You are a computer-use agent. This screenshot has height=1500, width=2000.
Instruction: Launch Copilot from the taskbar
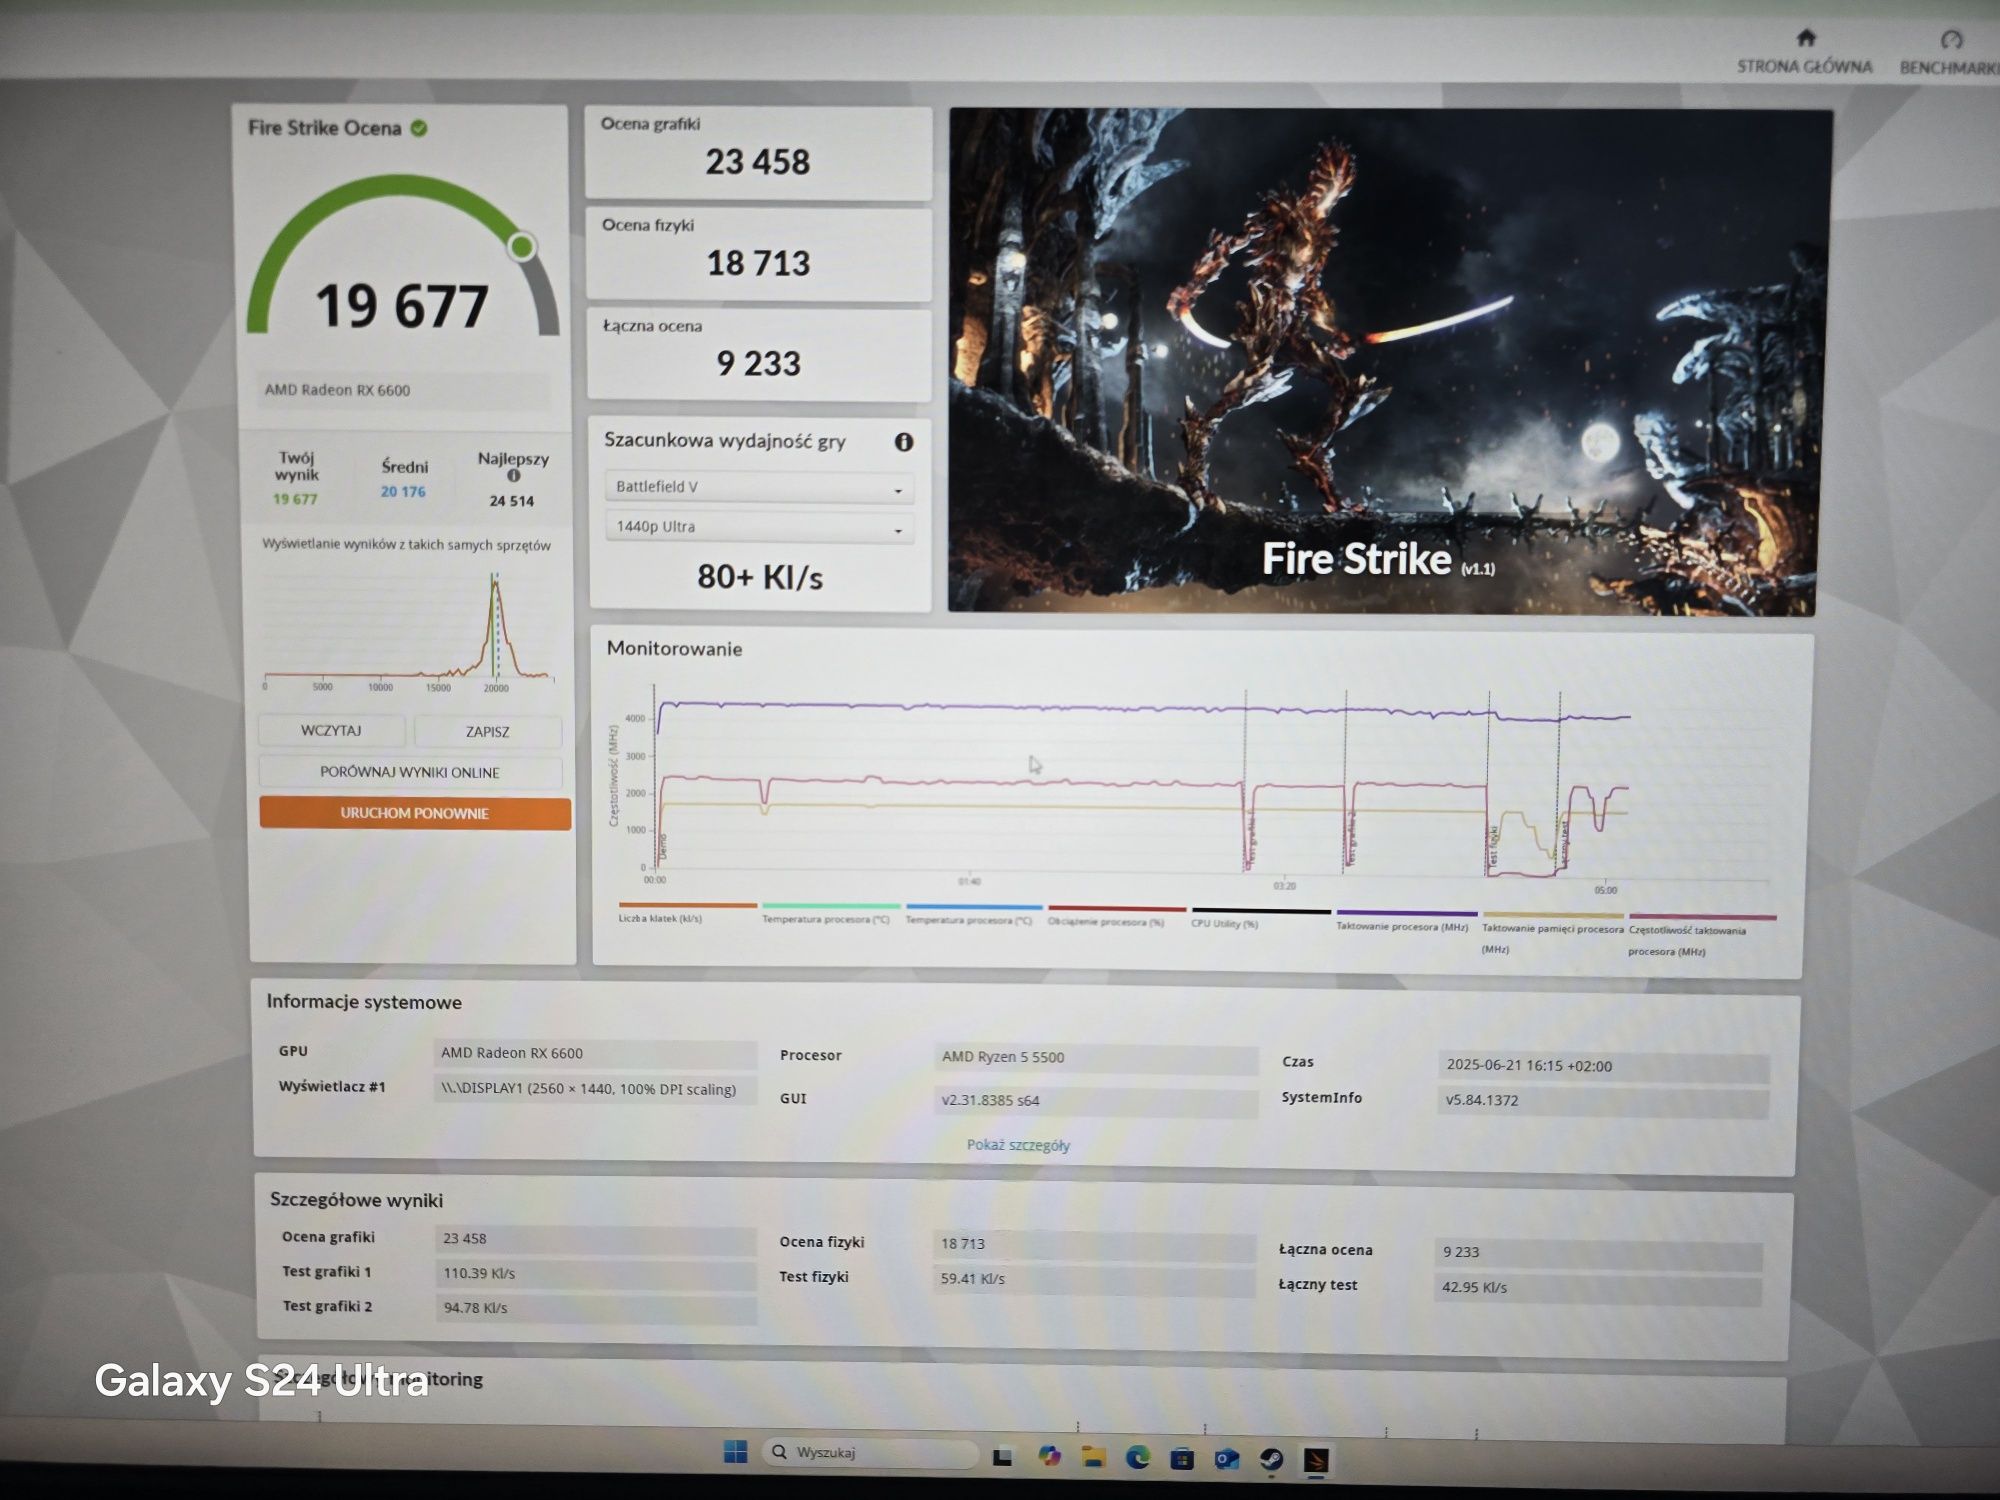click(x=1048, y=1457)
